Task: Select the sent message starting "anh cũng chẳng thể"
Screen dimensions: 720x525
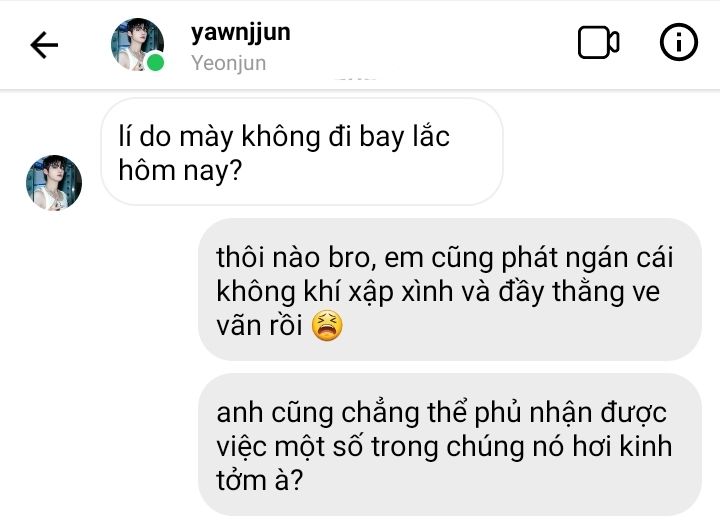Action: click(450, 444)
